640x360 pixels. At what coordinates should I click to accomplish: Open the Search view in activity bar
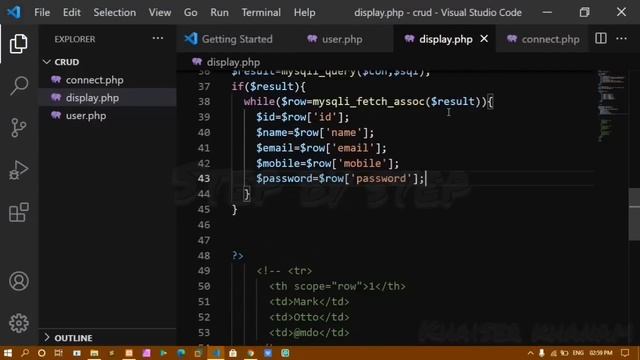click(18, 86)
